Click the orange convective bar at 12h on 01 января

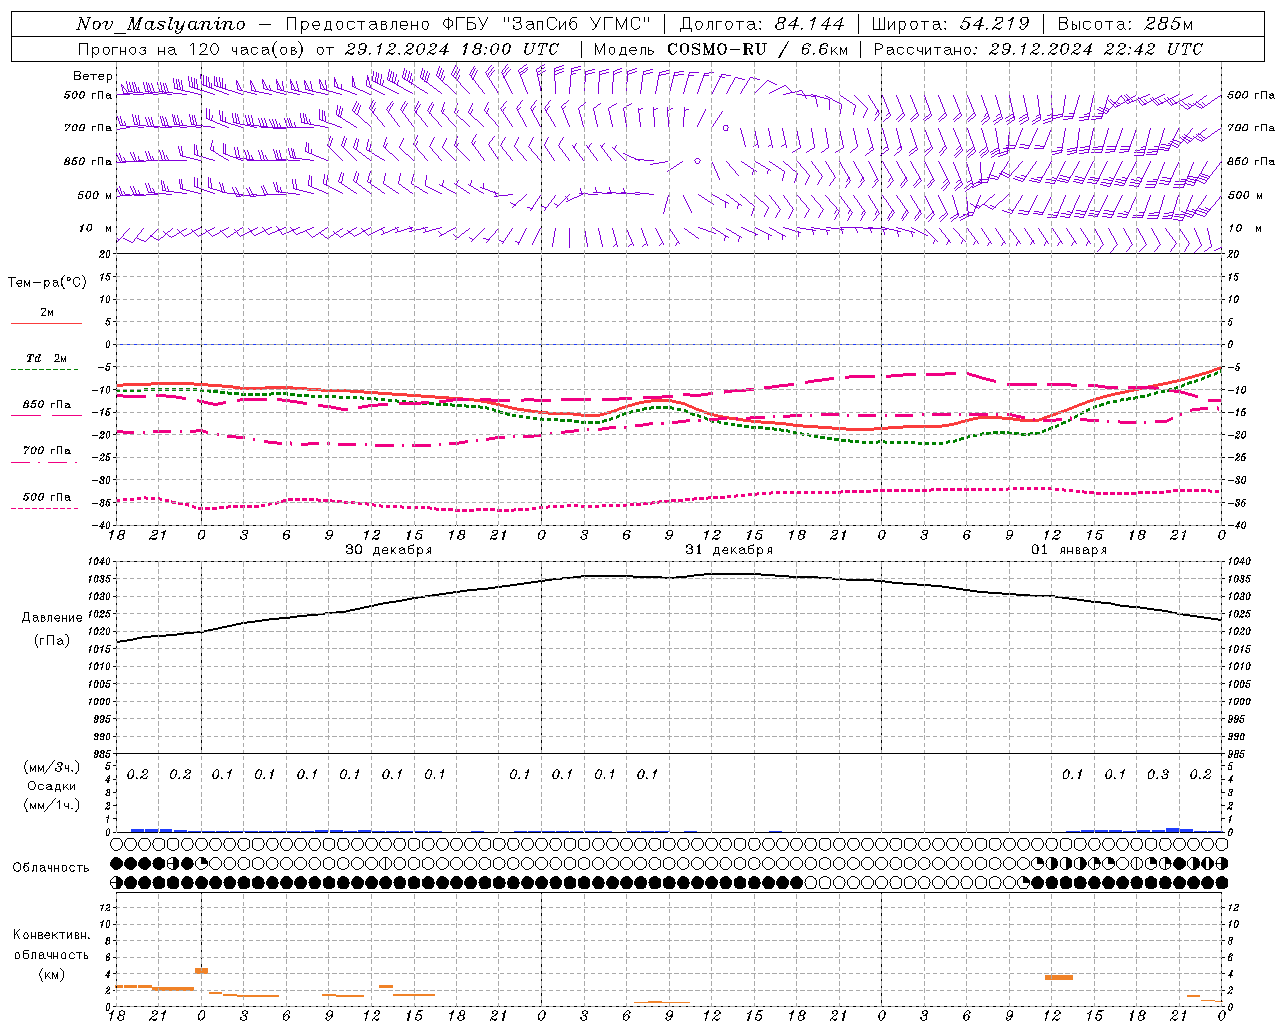click(x=1059, y=977)
